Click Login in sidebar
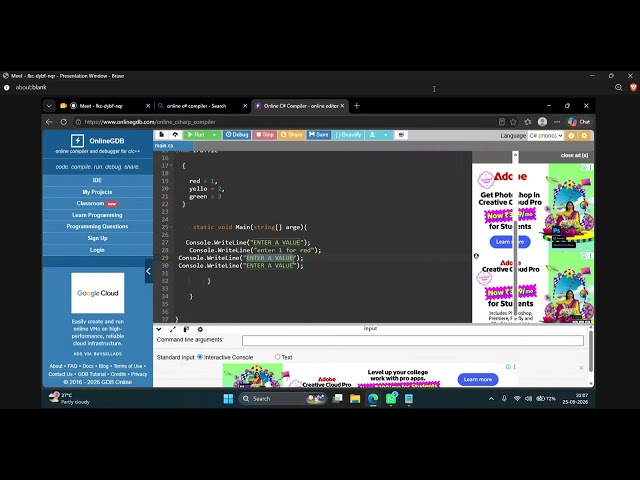 click(97, 250)
